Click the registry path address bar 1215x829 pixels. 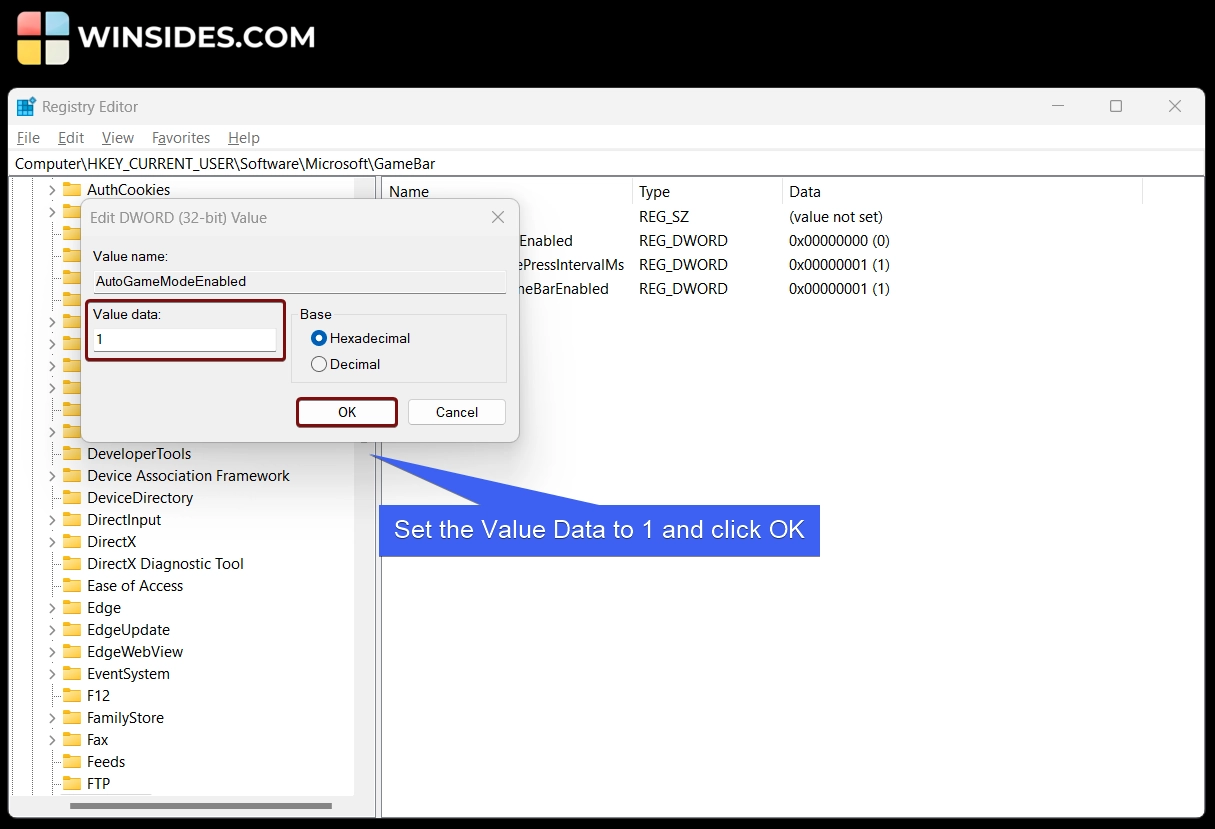click(x=607, y=163)
